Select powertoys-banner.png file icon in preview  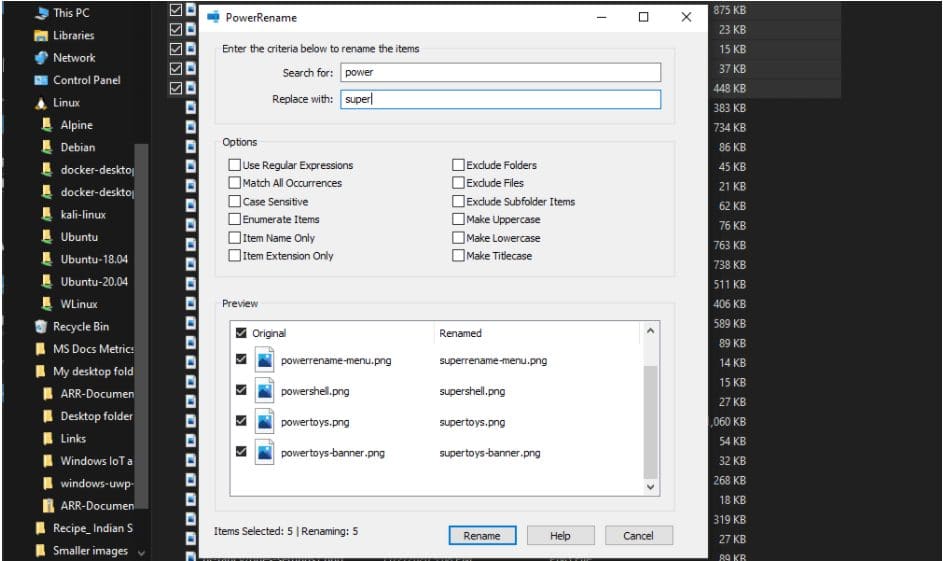pyautogui.click(x=264, y=453)
